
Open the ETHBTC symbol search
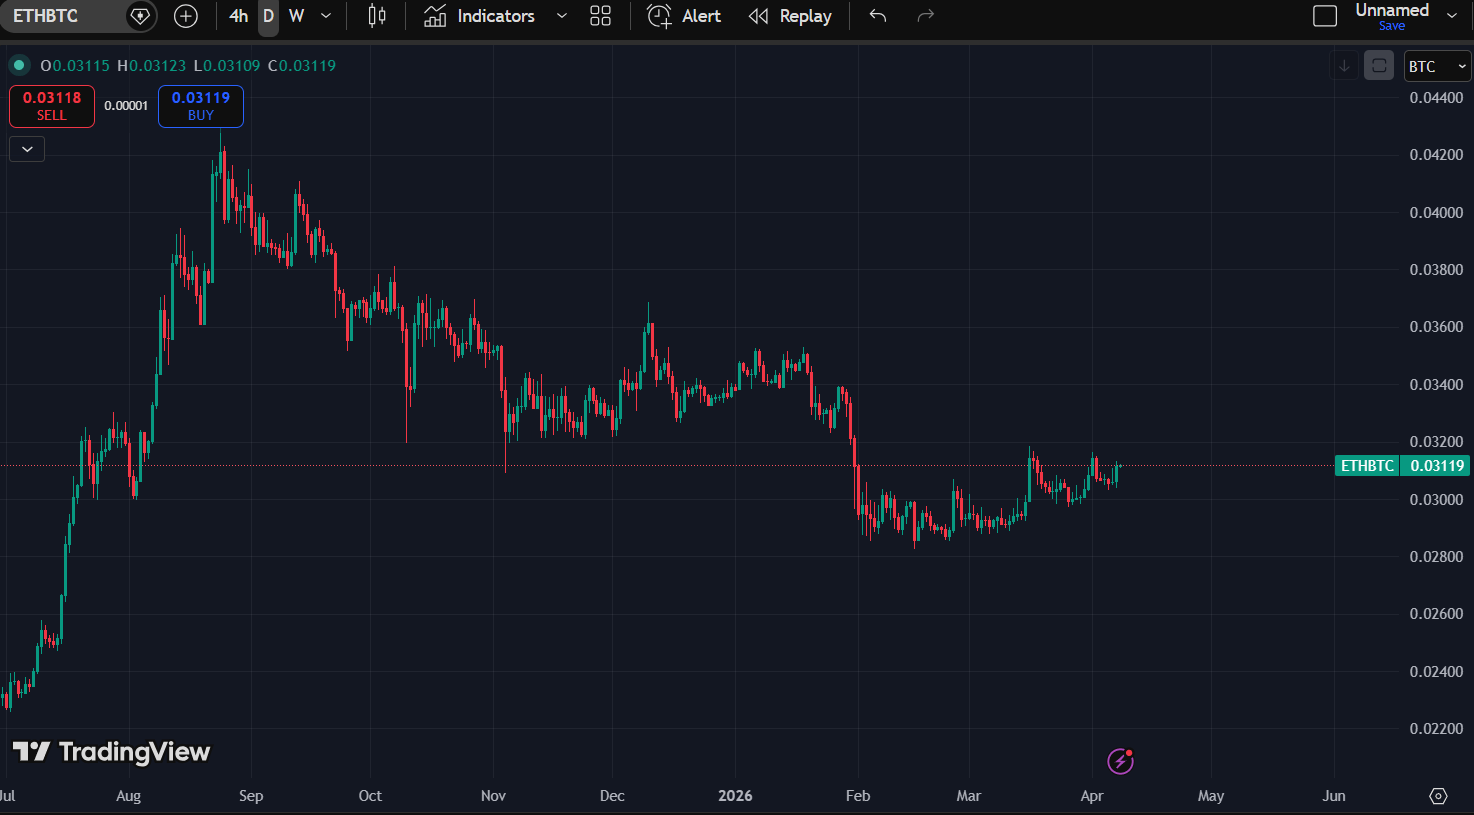[46, 16]
